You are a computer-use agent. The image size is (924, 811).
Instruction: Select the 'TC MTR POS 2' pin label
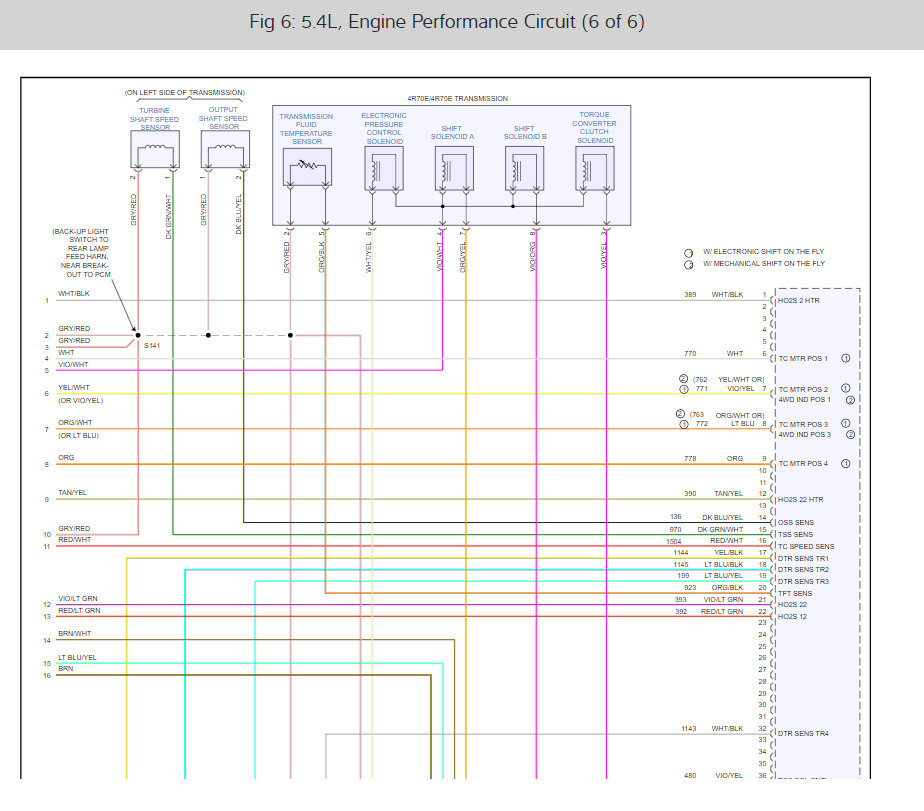coord(803,390)
